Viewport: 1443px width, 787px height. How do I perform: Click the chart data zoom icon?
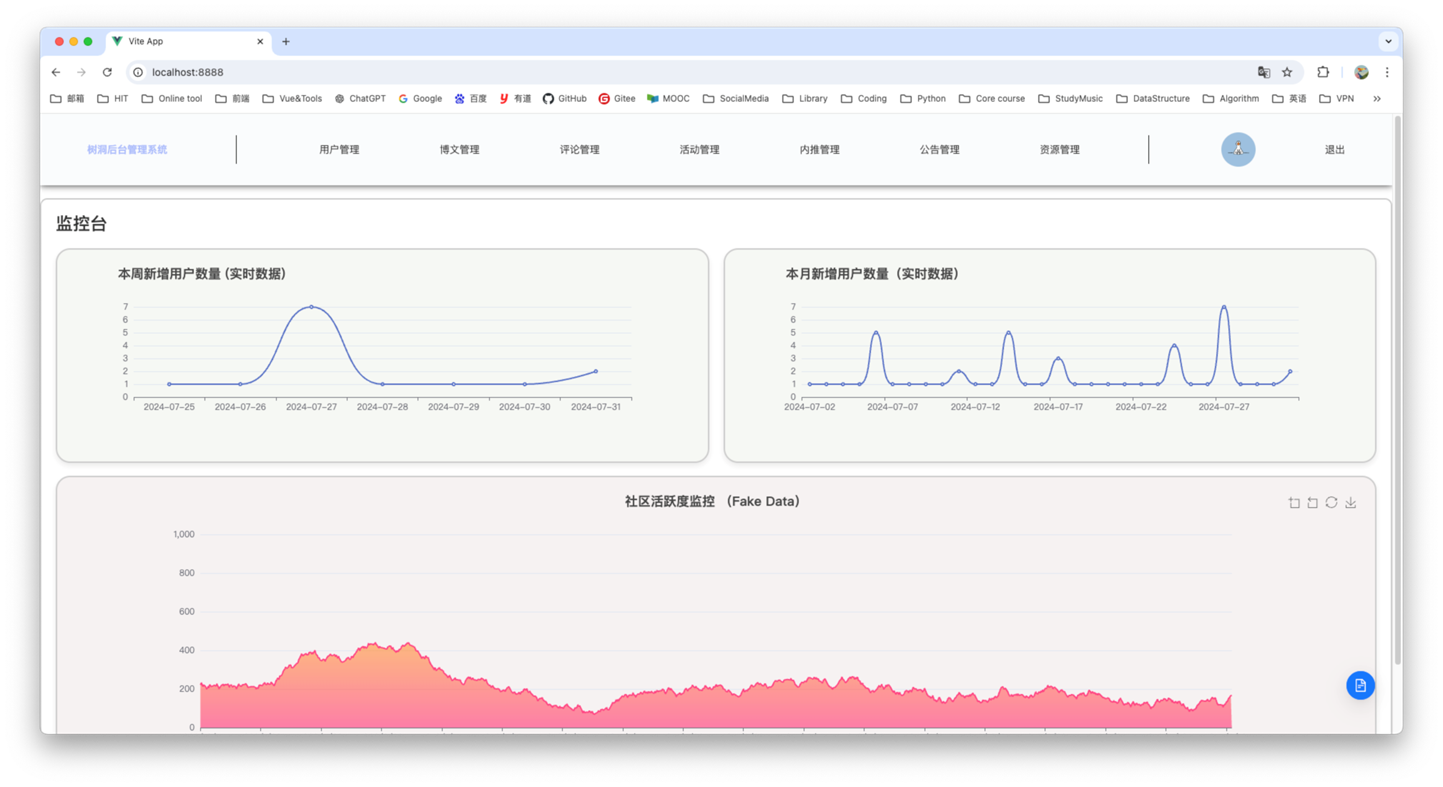coord(1294,503)
